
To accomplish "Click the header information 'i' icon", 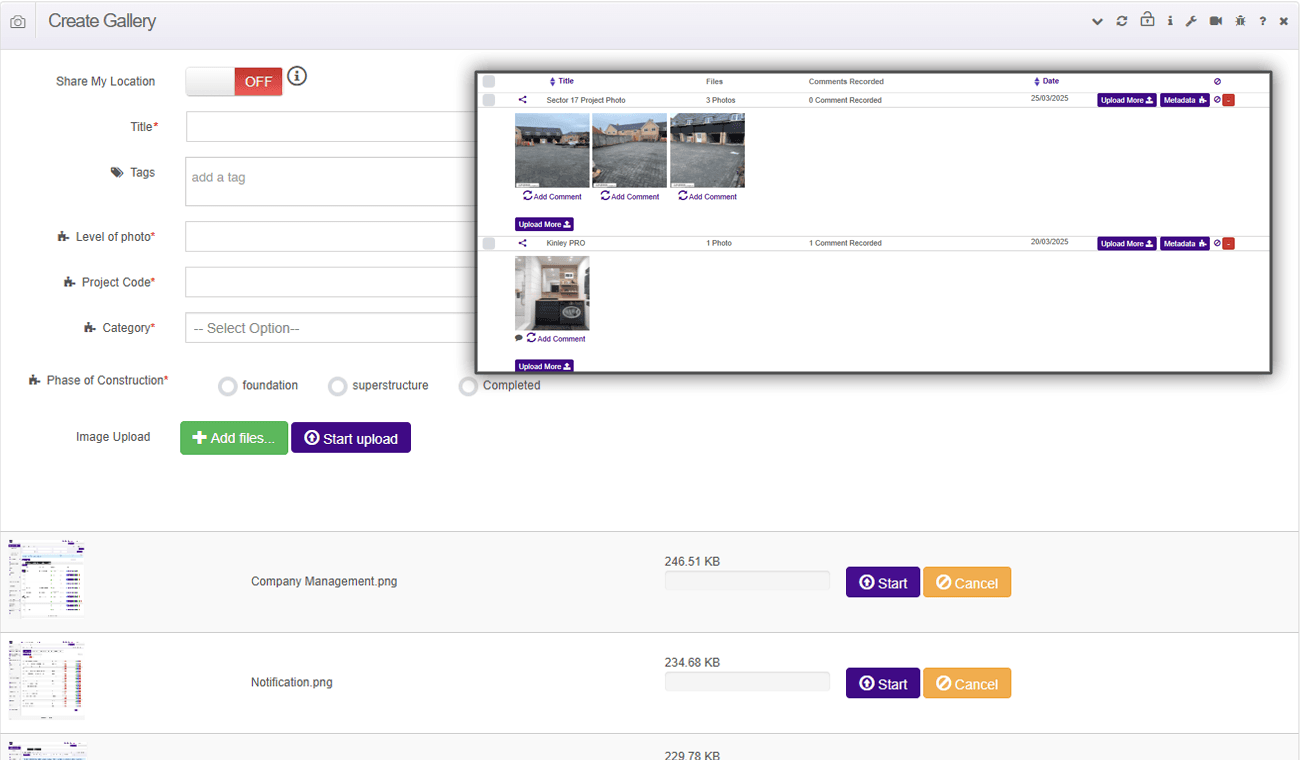I will point(1170,21).
